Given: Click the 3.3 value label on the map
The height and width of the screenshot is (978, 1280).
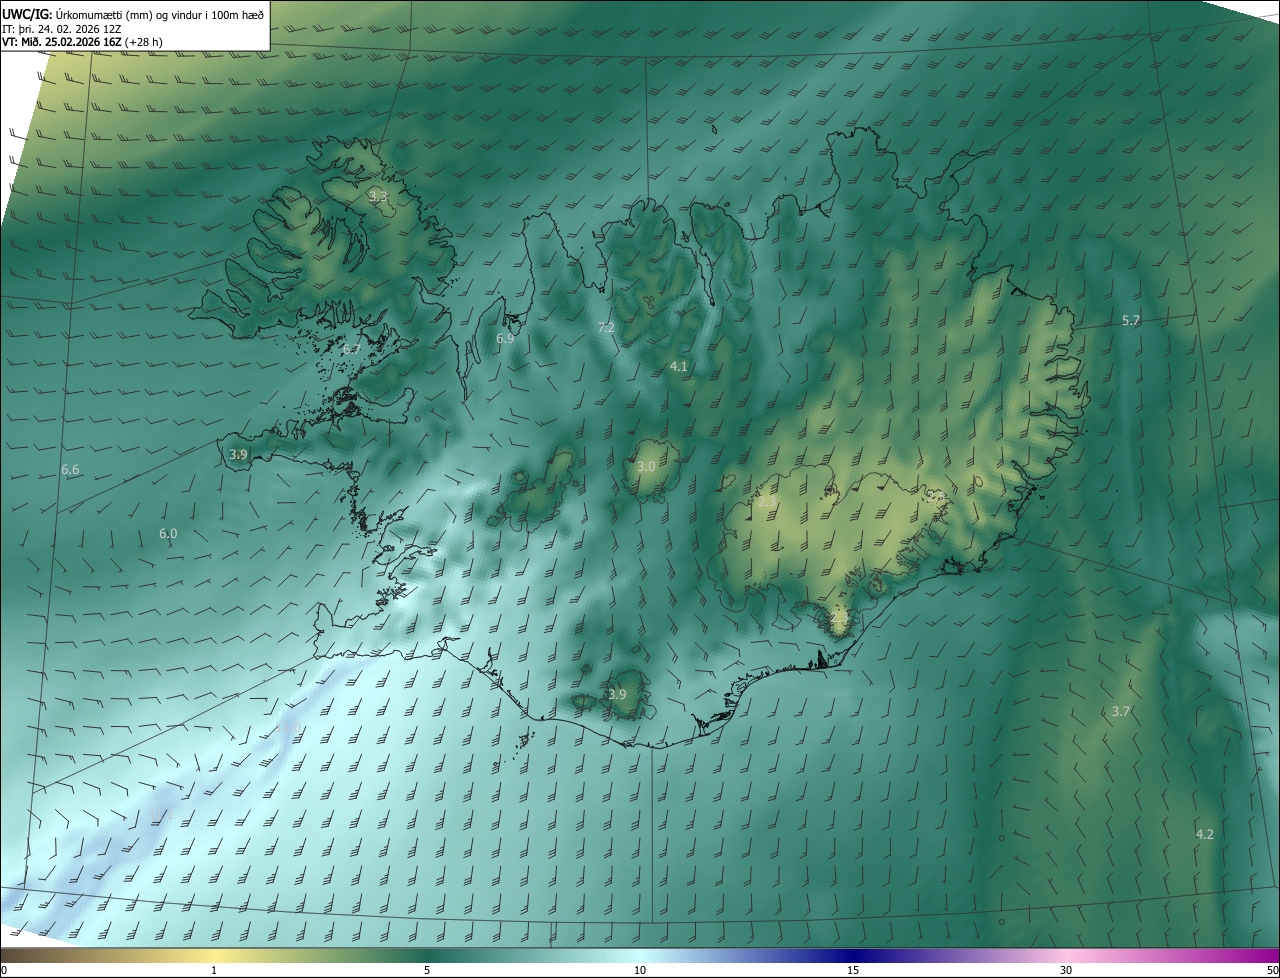Looking at the screenshot, I should (378, 197).
